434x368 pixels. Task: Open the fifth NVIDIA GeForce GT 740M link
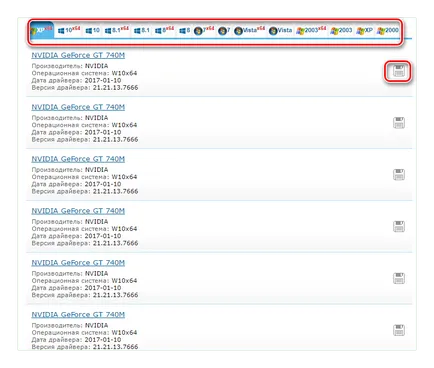pyautogui.click(x=78, y=263)
